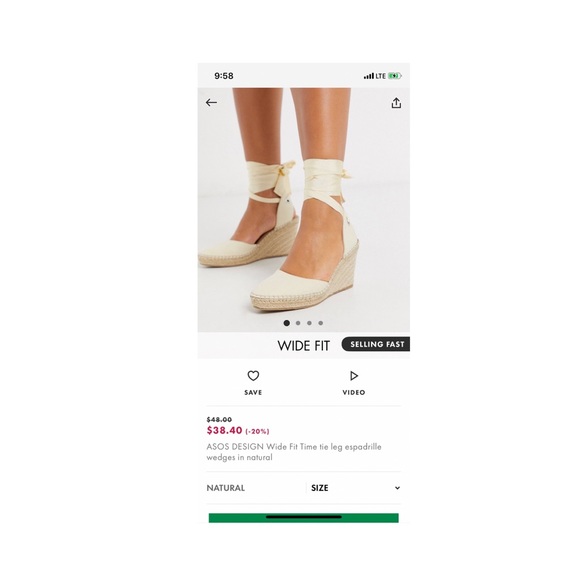580x580 pixels.
Task: Tap the SELLING FAST badge
Action: (376, 344)
